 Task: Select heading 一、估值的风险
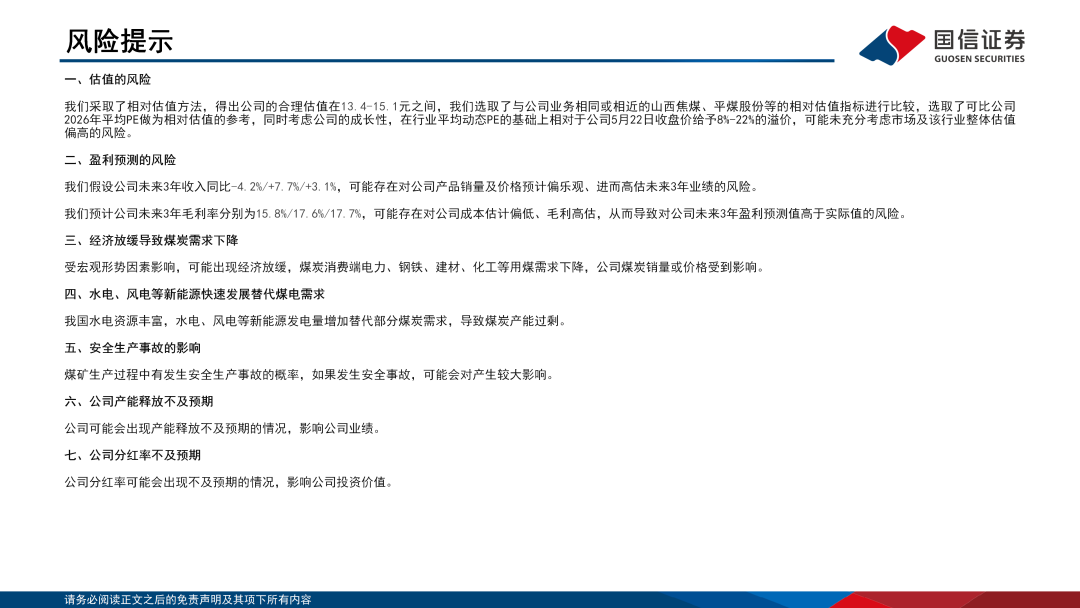click(x=107, y=80)
